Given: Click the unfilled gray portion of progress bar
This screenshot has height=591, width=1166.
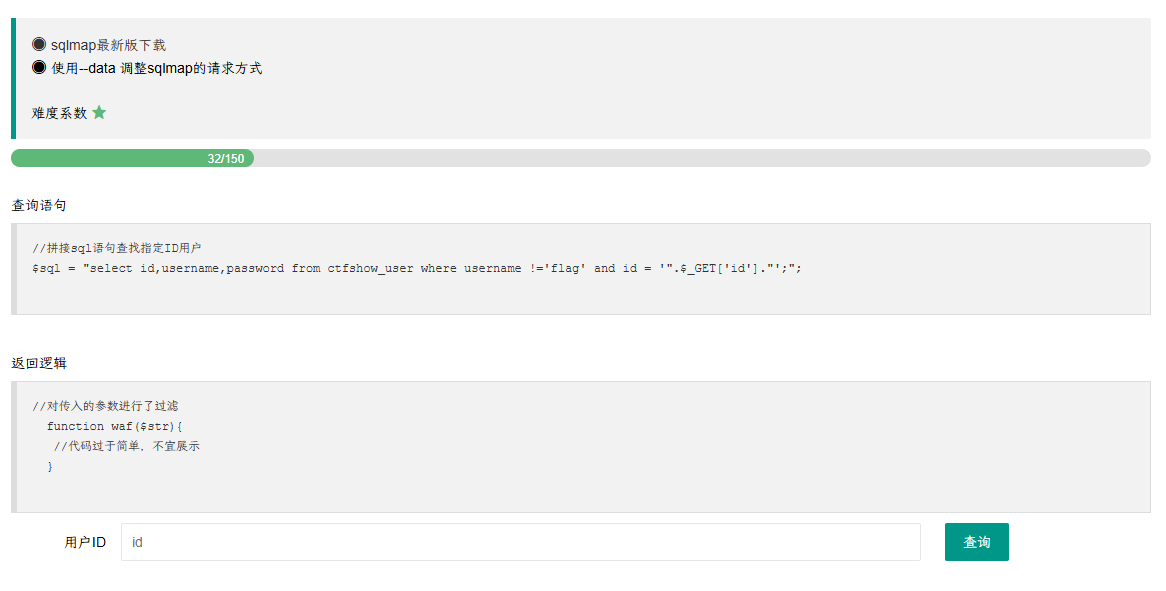Looking at the screenshot, I should (x=702, y=158).
